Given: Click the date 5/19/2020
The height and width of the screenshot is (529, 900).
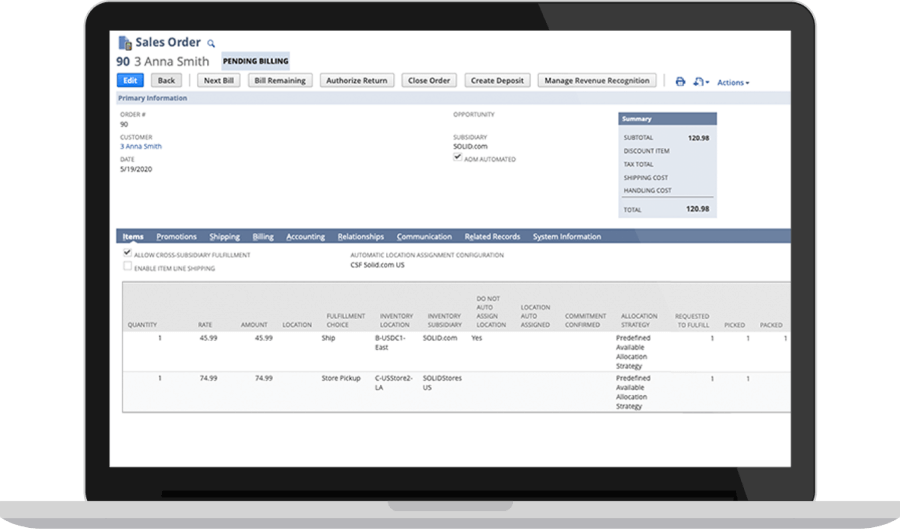Looking at the screenshot, I should [136, 169].
